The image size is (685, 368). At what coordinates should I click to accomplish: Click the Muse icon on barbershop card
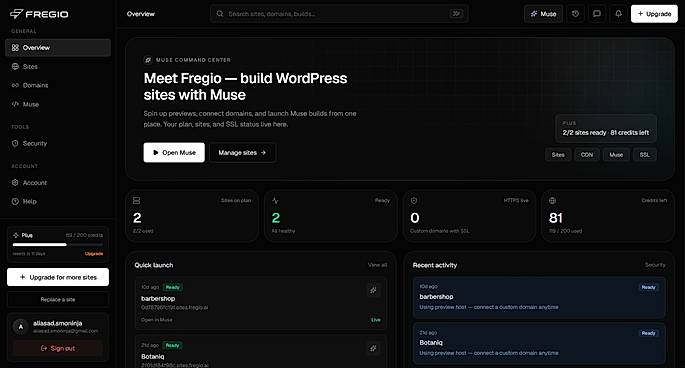point(373,290)
